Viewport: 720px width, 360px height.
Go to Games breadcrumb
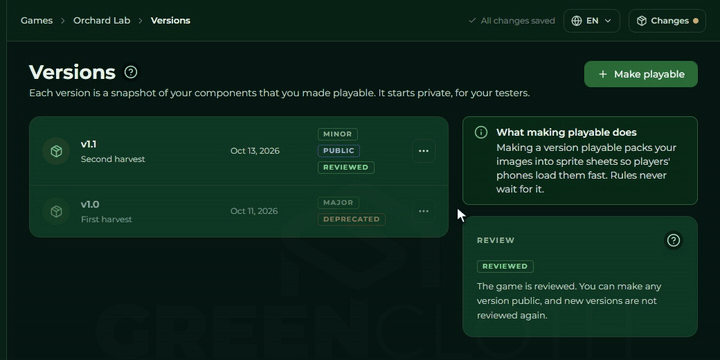point(37,21)
